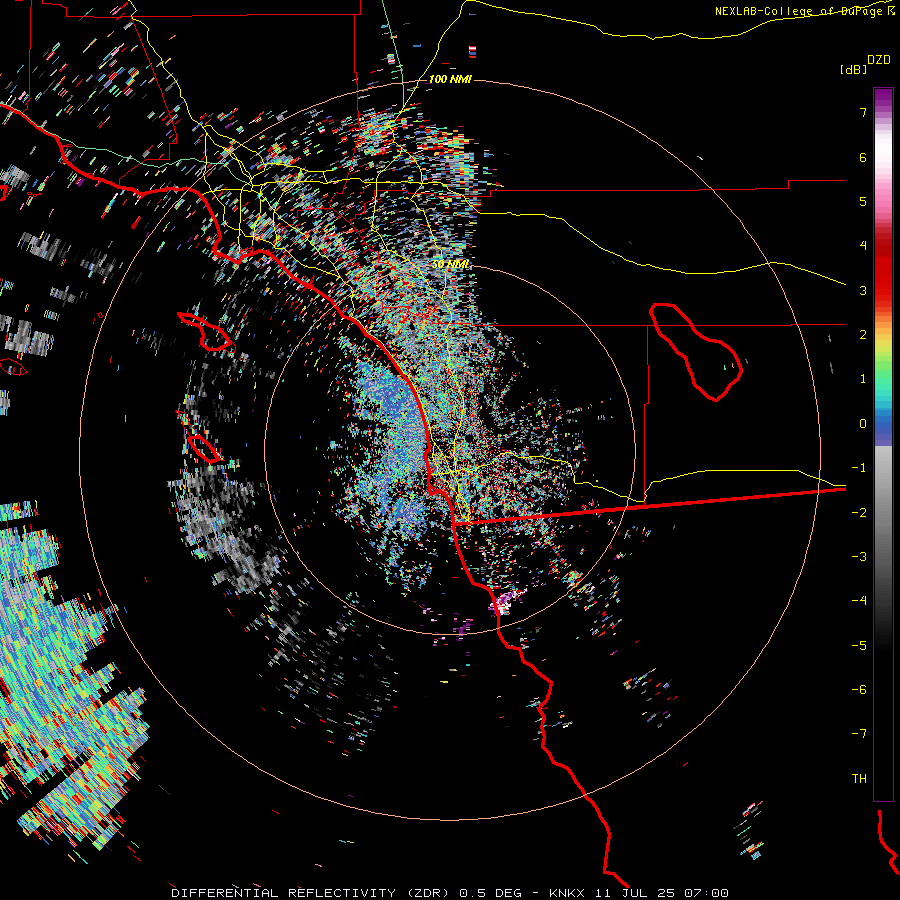Click the -3 value on the scale
Image resolution: width=900 pixels, height=900 pixels.
[859, 557]
